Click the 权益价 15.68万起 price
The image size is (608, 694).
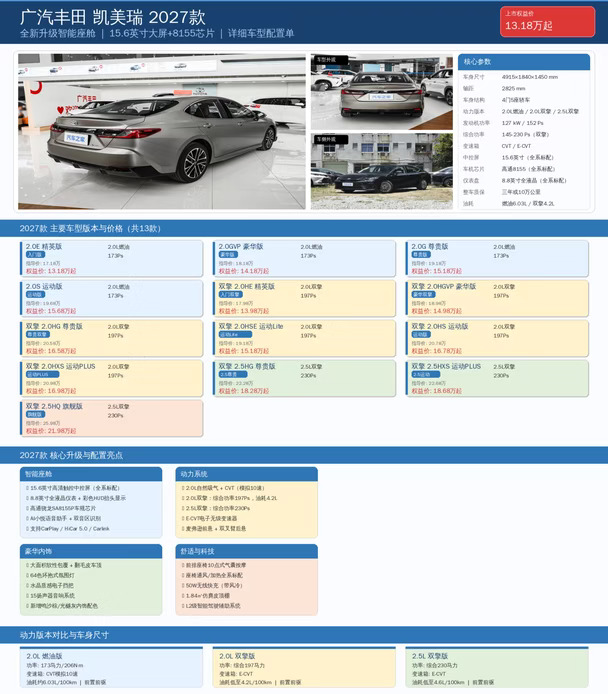[51, 311]
